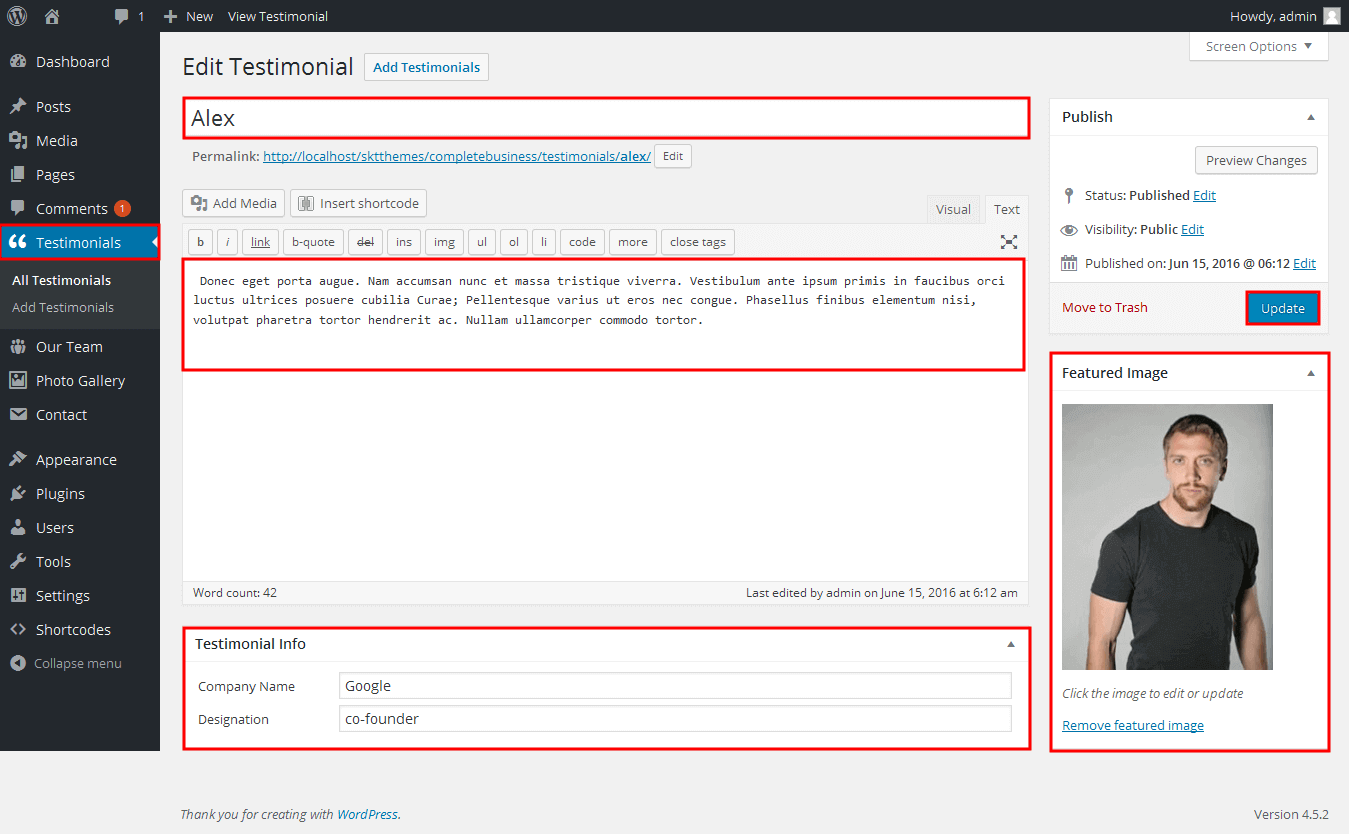Screen dimensions: 1349x834
Task: Open the Plugins sidebar menu
Action: [x=80, y=494]
